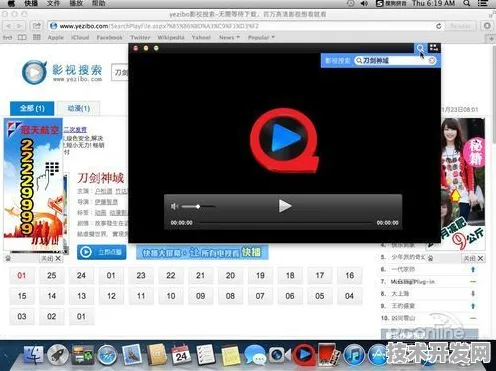Open the Apple bookmark
Screen dimensions: 496x371
click(55, 37)
